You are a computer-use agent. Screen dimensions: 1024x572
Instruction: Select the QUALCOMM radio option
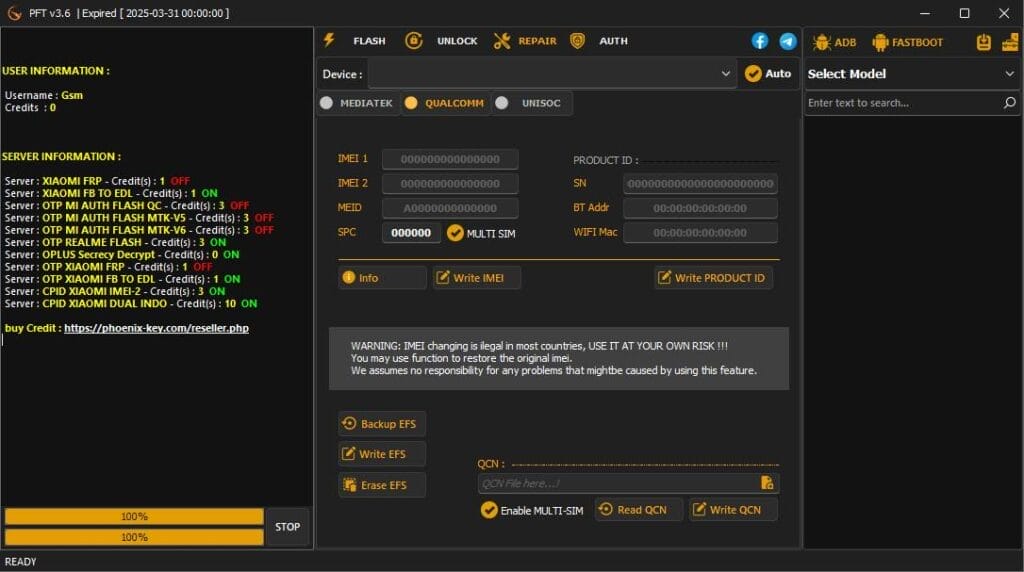coord(445,103)
